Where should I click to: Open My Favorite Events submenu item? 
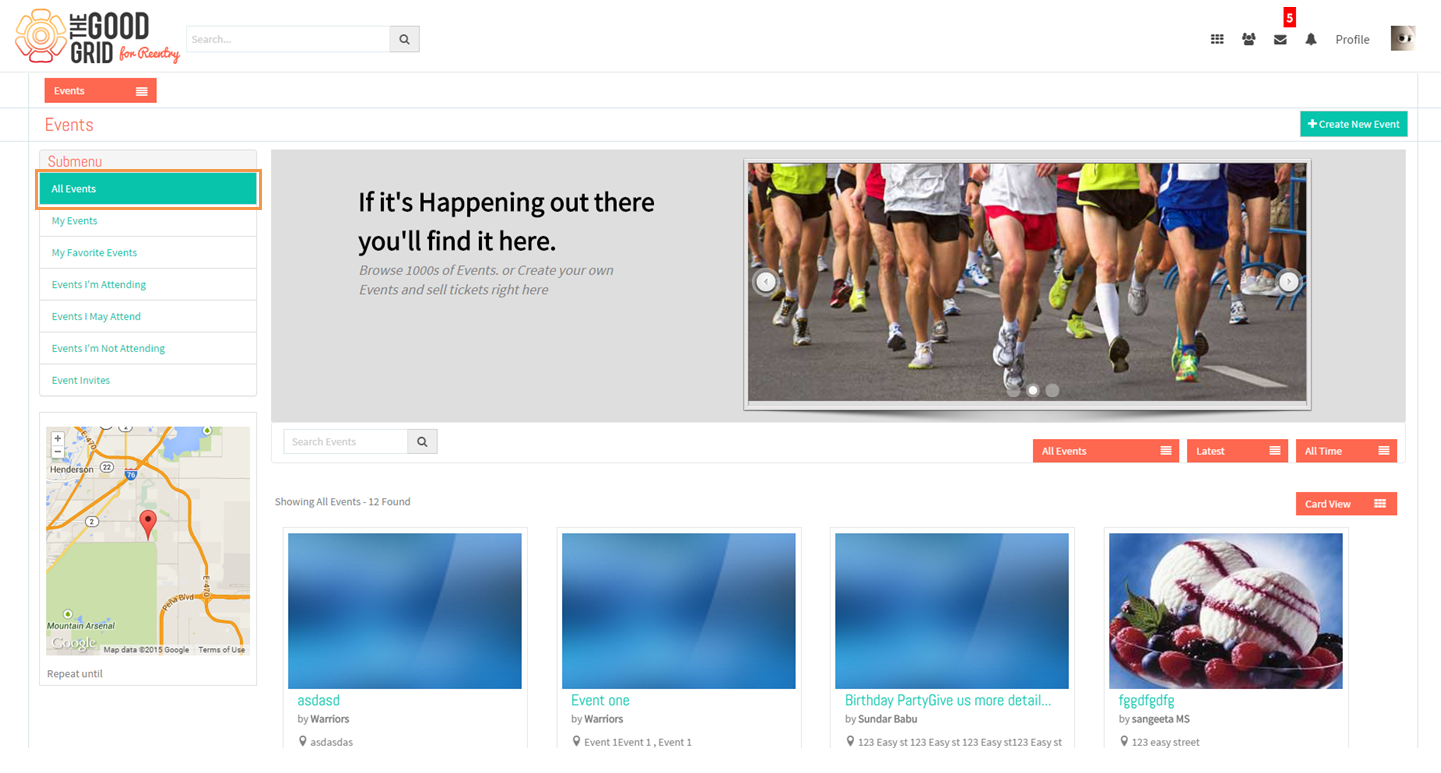click(x=148, y=253)
